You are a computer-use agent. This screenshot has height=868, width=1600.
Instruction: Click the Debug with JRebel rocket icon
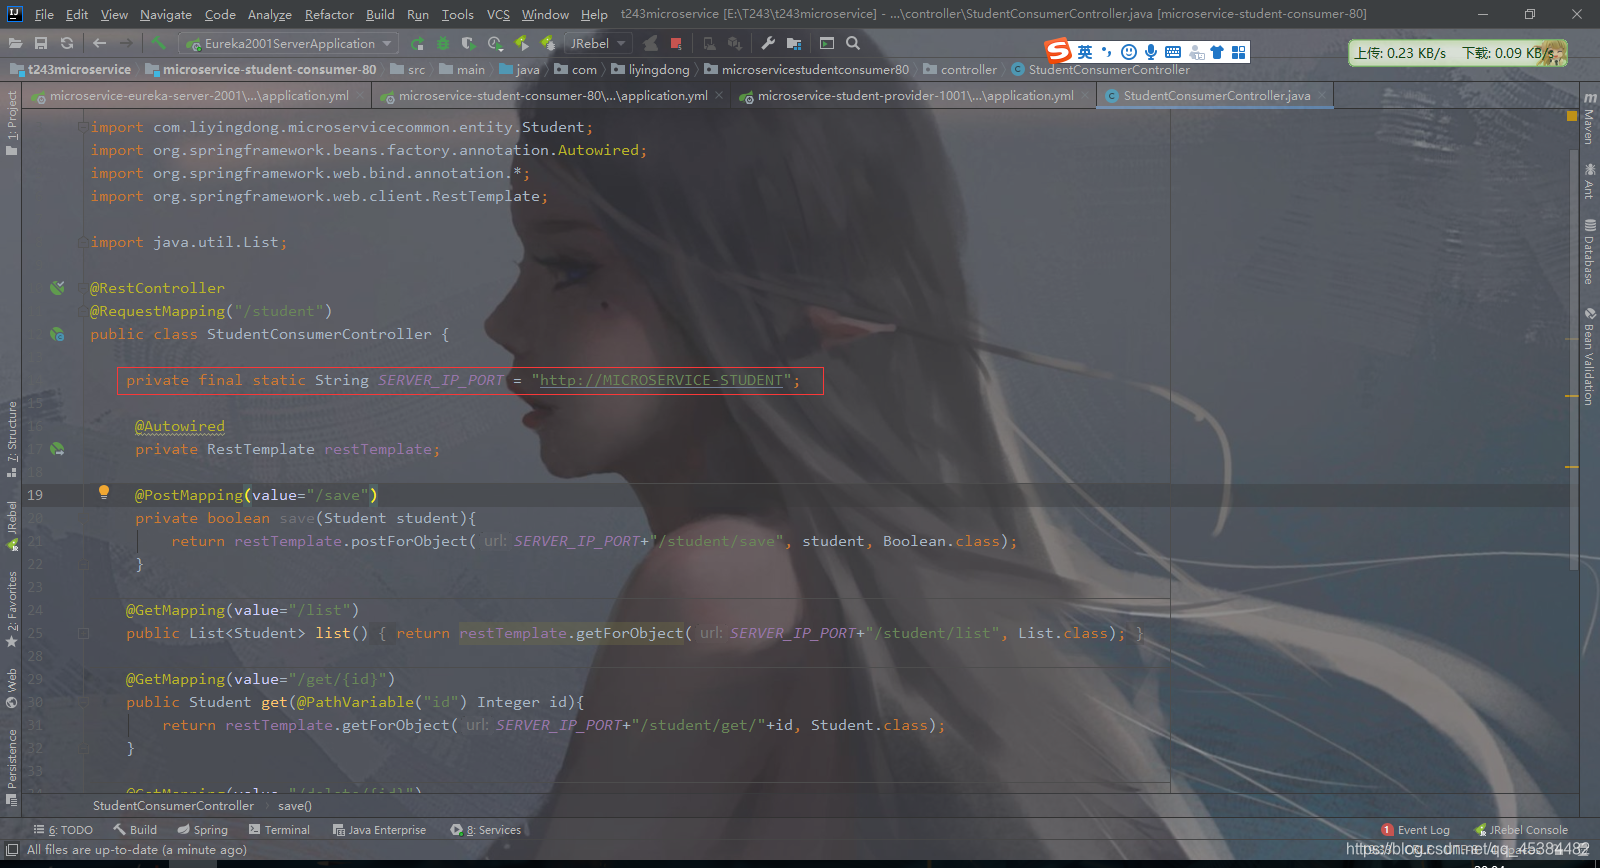[x=547, y=43]
